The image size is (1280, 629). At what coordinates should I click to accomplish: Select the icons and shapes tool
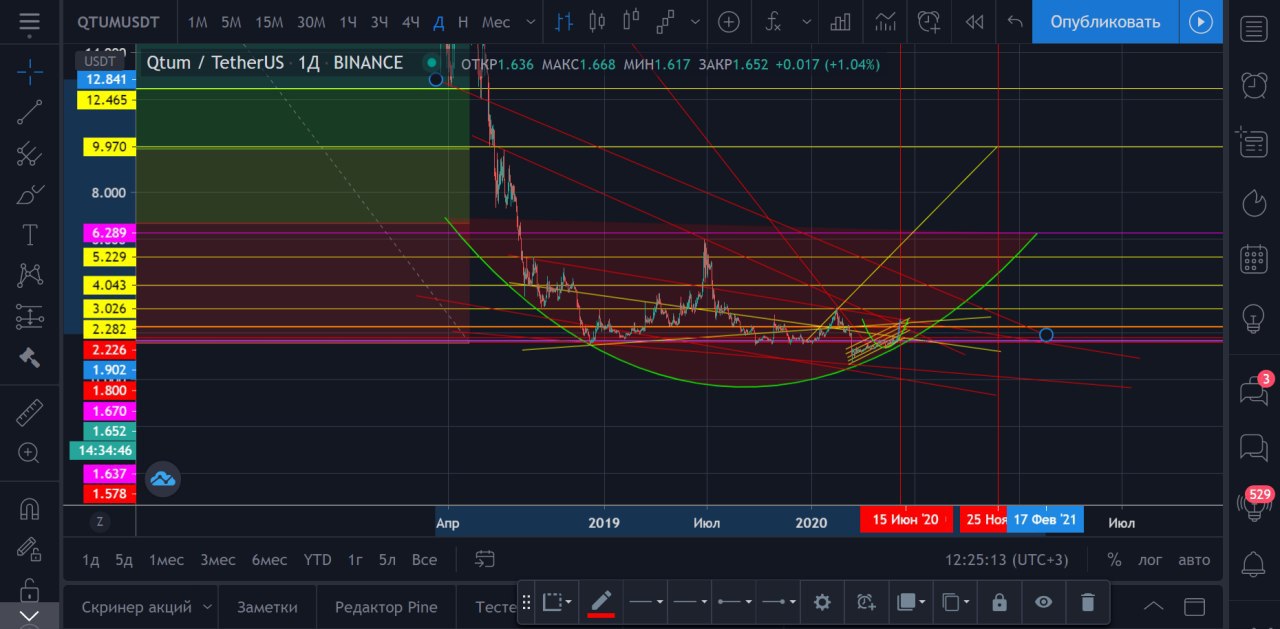coord(30,357)
